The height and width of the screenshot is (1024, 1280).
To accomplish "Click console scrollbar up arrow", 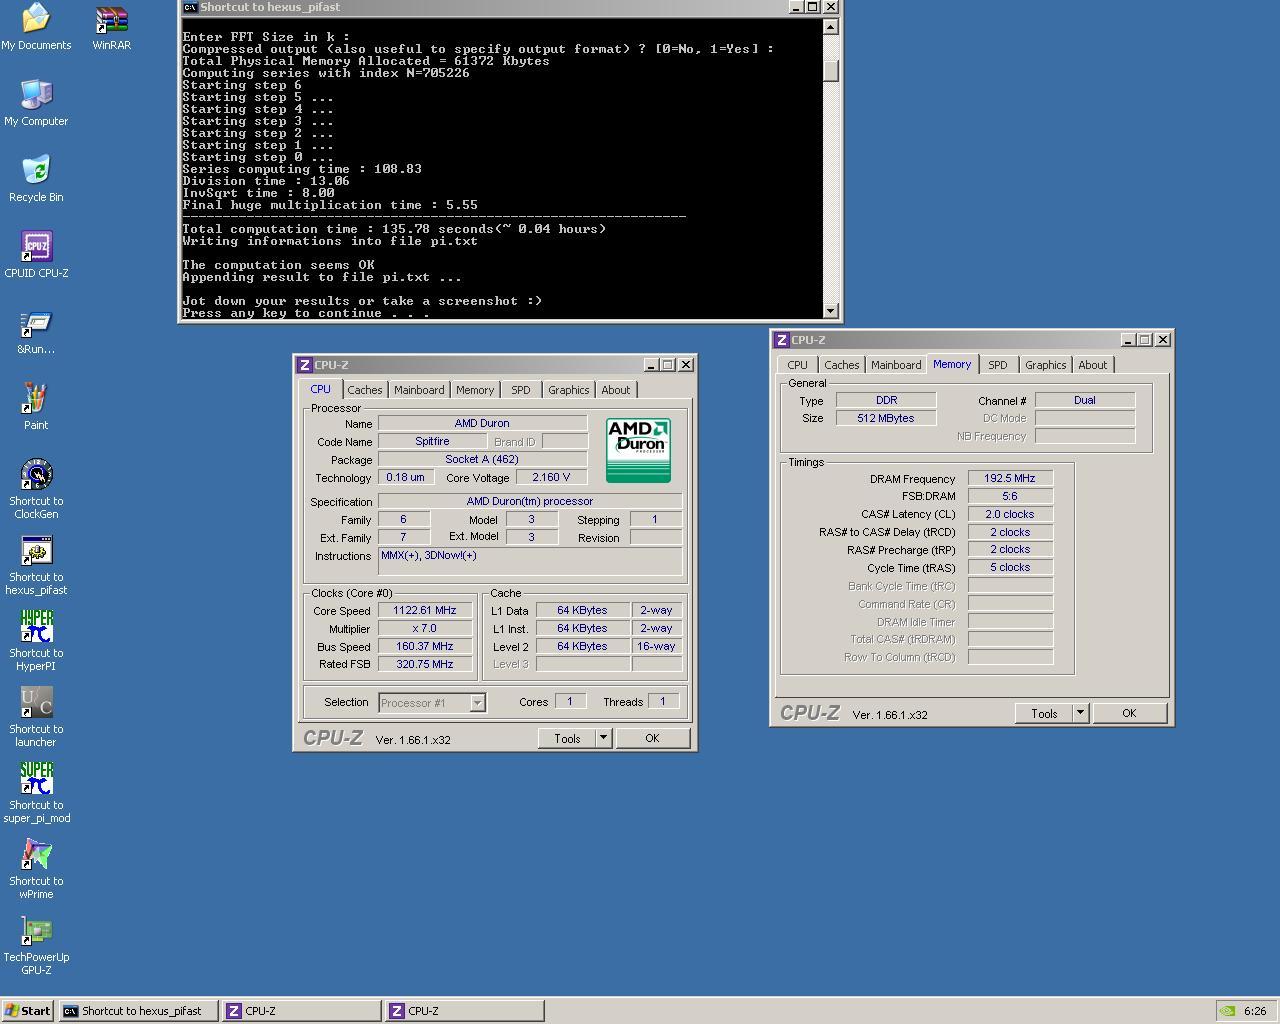I will tap(830, 26).
